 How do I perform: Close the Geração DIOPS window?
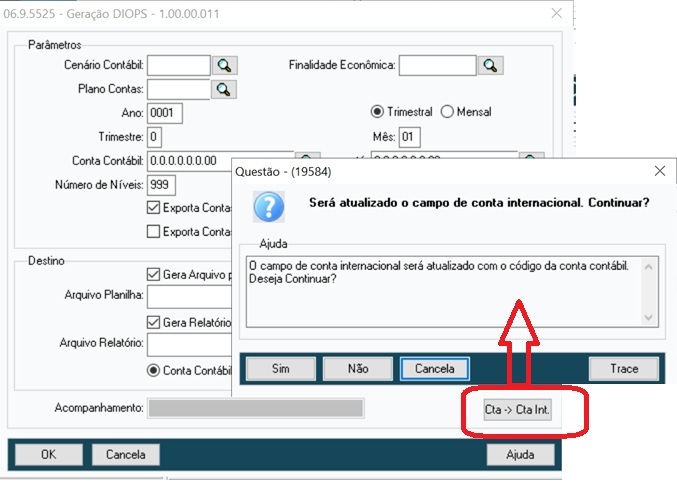point(557,13)
